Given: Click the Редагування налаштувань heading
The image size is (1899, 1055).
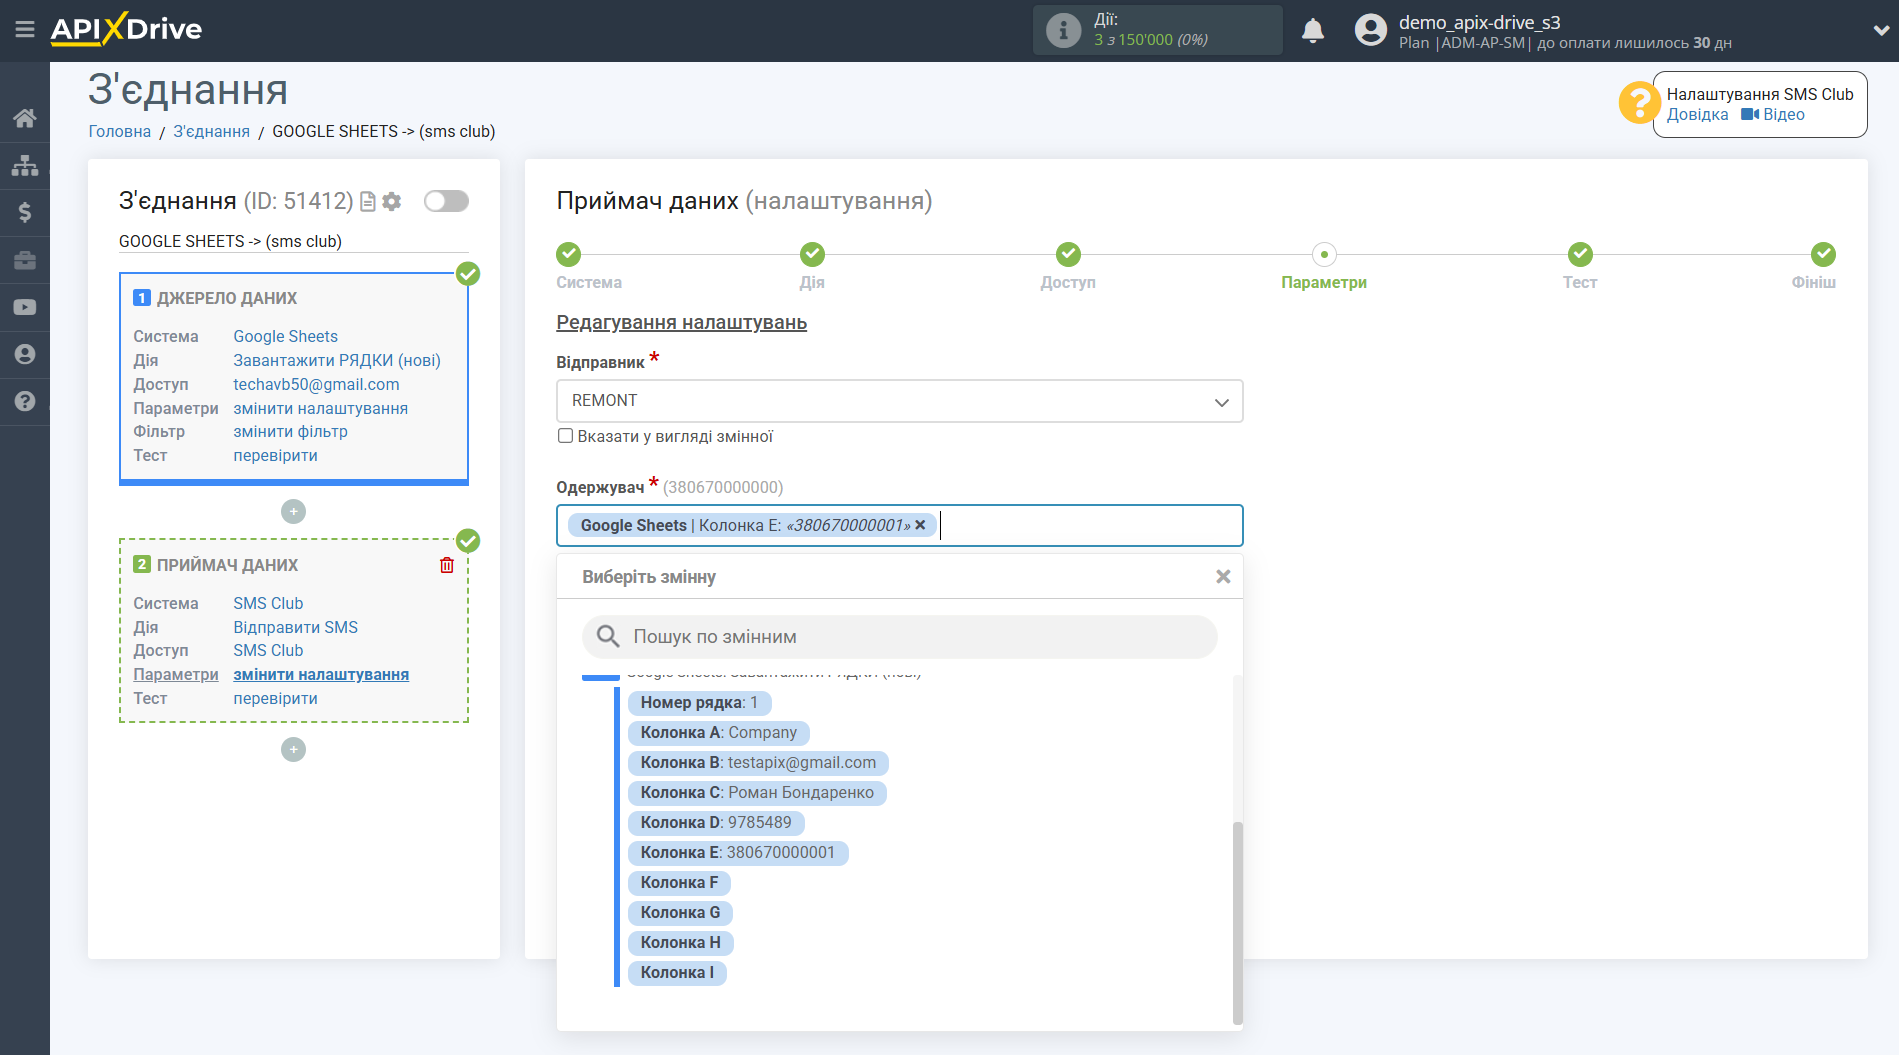Looking at the screenshot, I should coord(681,323).
